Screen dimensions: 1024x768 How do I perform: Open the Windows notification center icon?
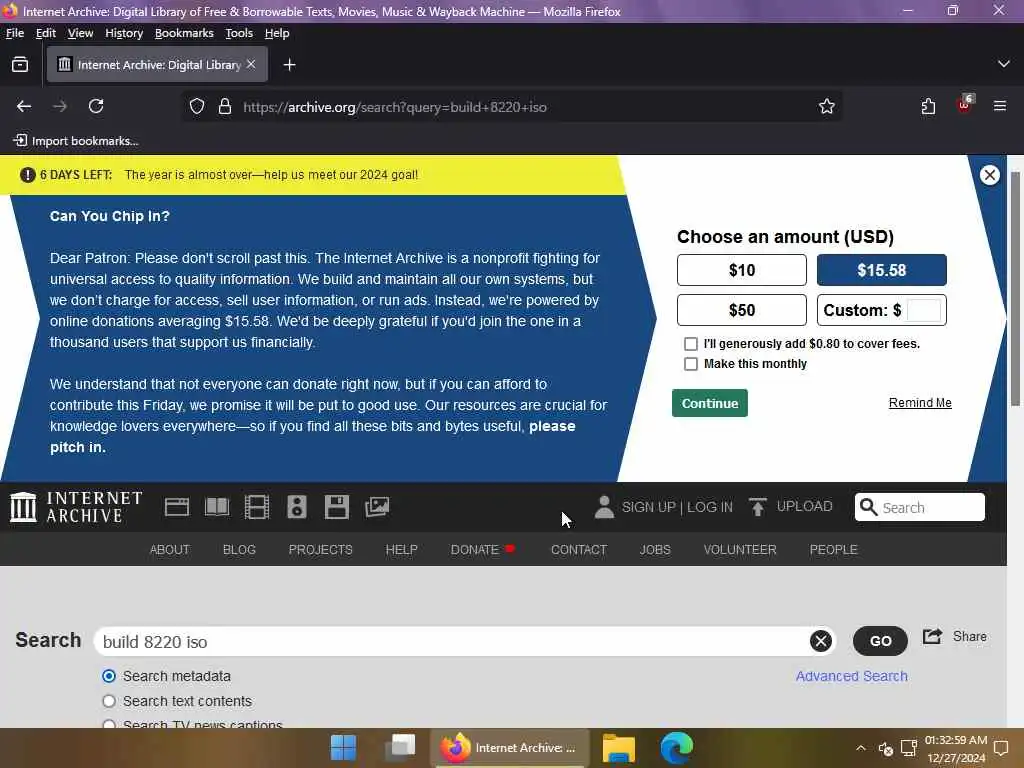click(x=1000, y=747)
